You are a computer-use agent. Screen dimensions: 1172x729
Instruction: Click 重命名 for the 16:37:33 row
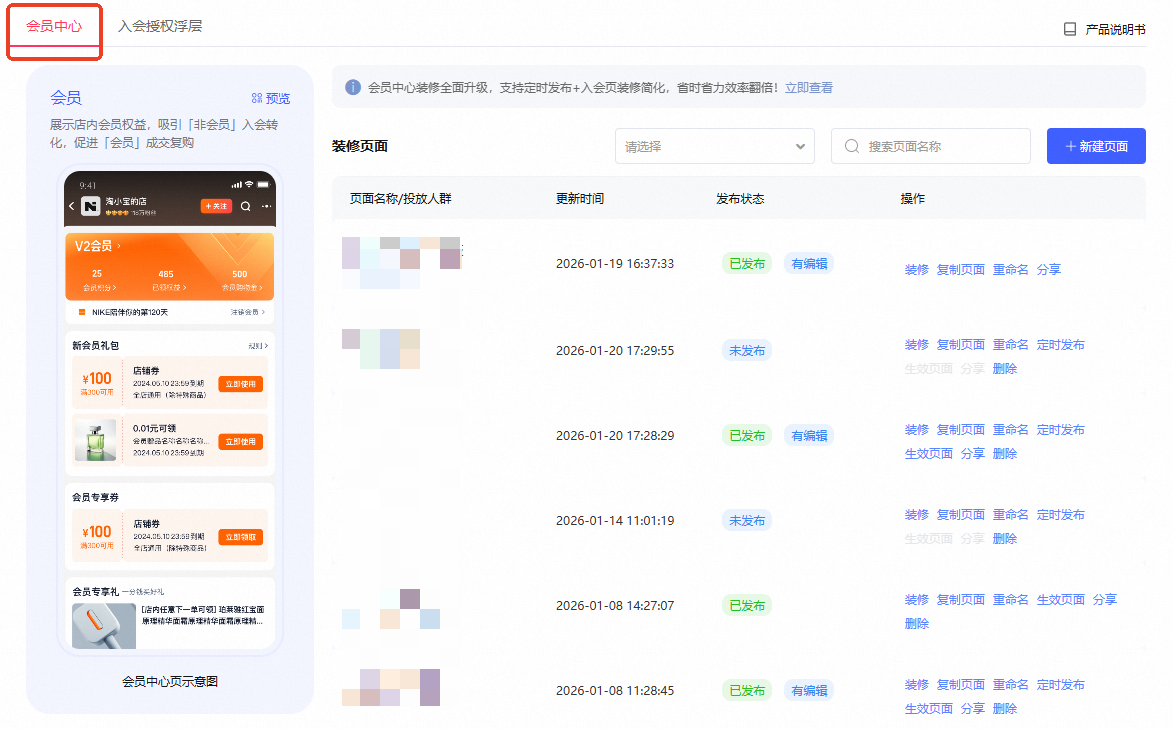(x=1011, y=269)
